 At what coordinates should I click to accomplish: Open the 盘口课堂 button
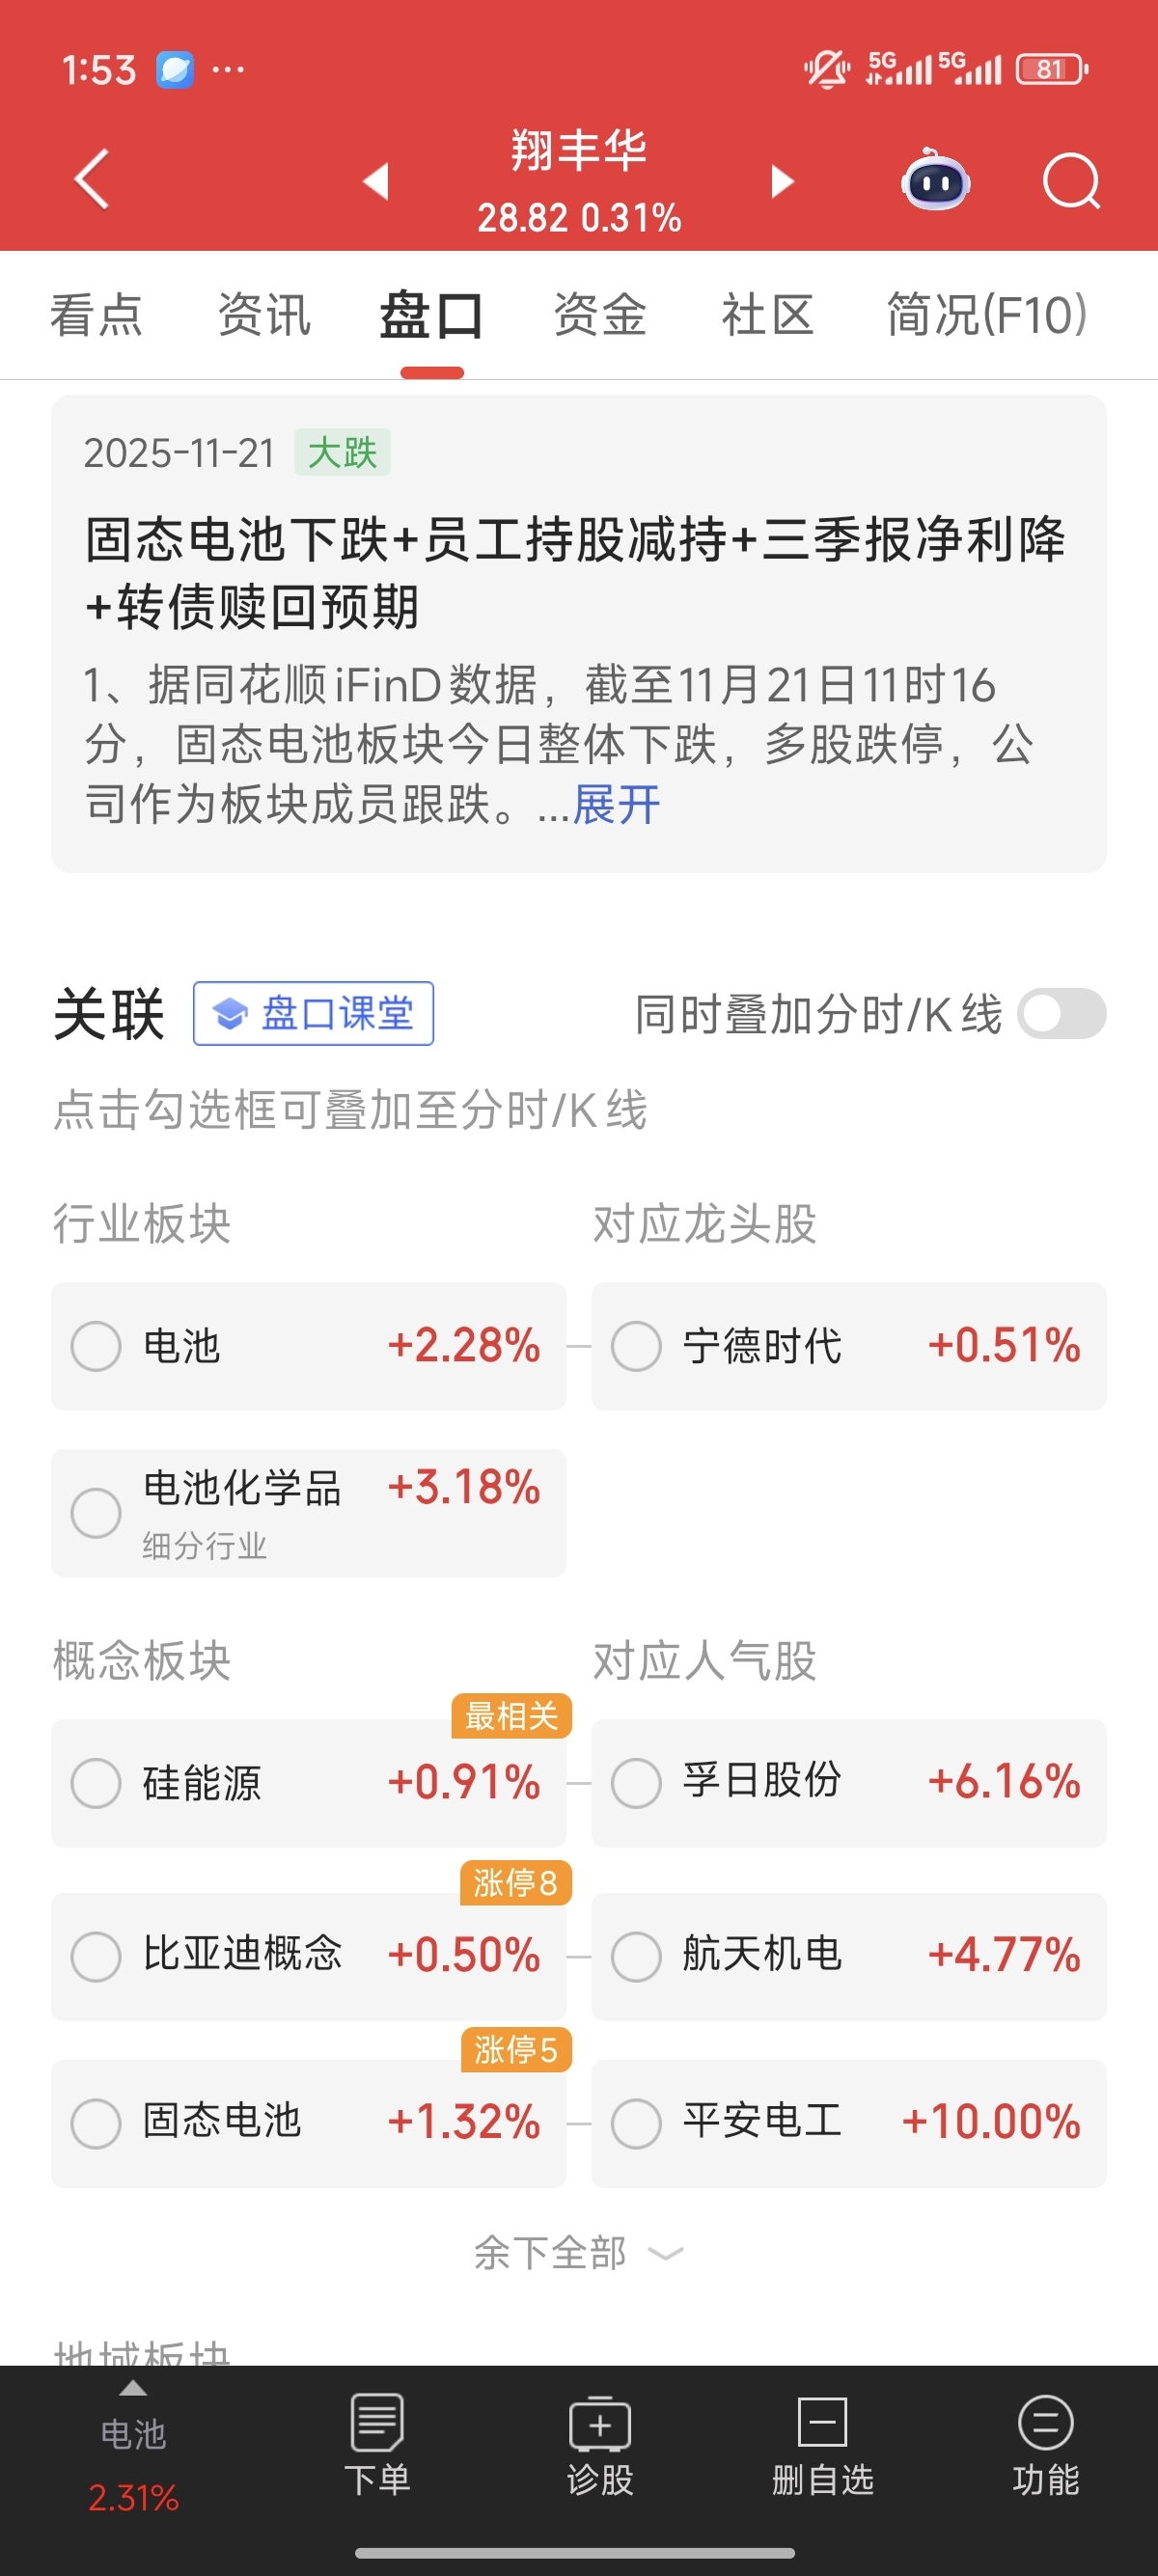point(313,1013)
